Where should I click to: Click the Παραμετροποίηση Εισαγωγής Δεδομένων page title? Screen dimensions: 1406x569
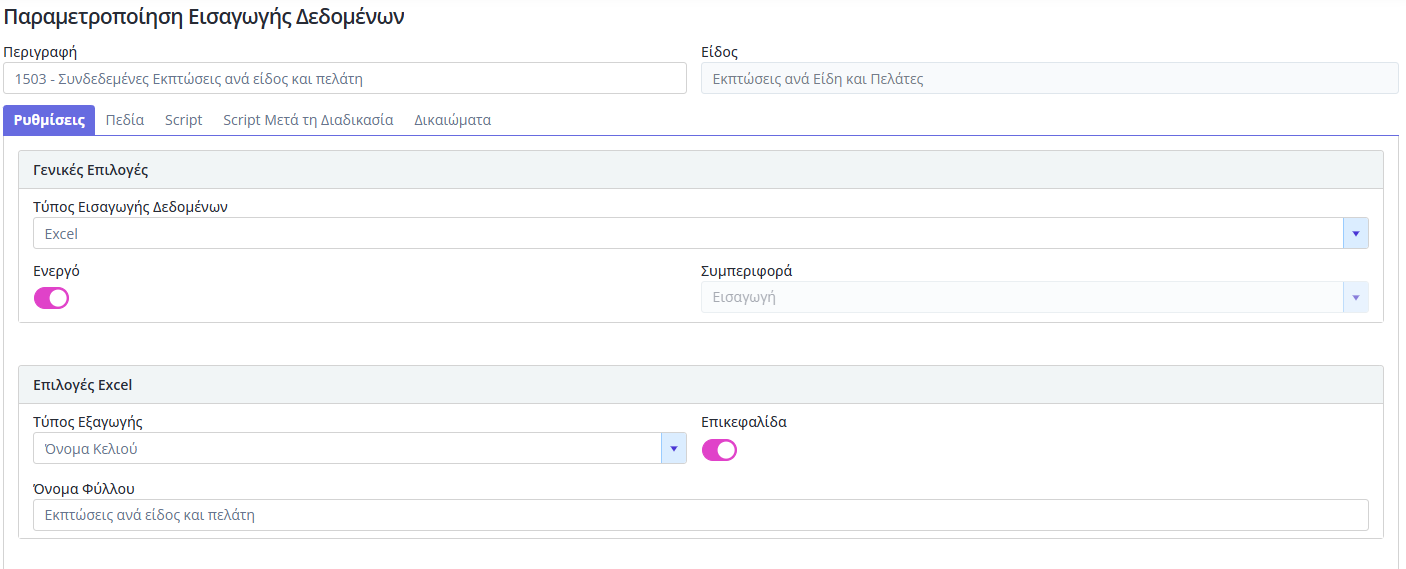[x=205, y=18]
